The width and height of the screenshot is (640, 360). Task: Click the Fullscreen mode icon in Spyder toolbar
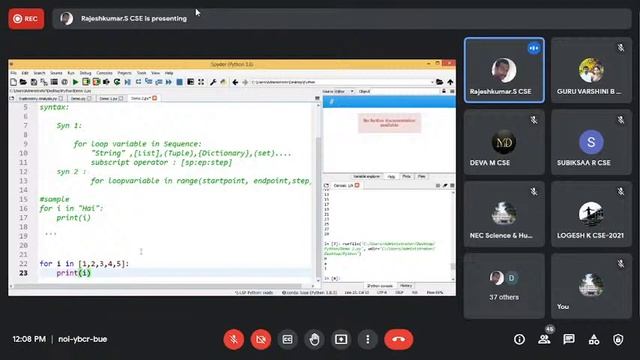click(x=201, y=82)
